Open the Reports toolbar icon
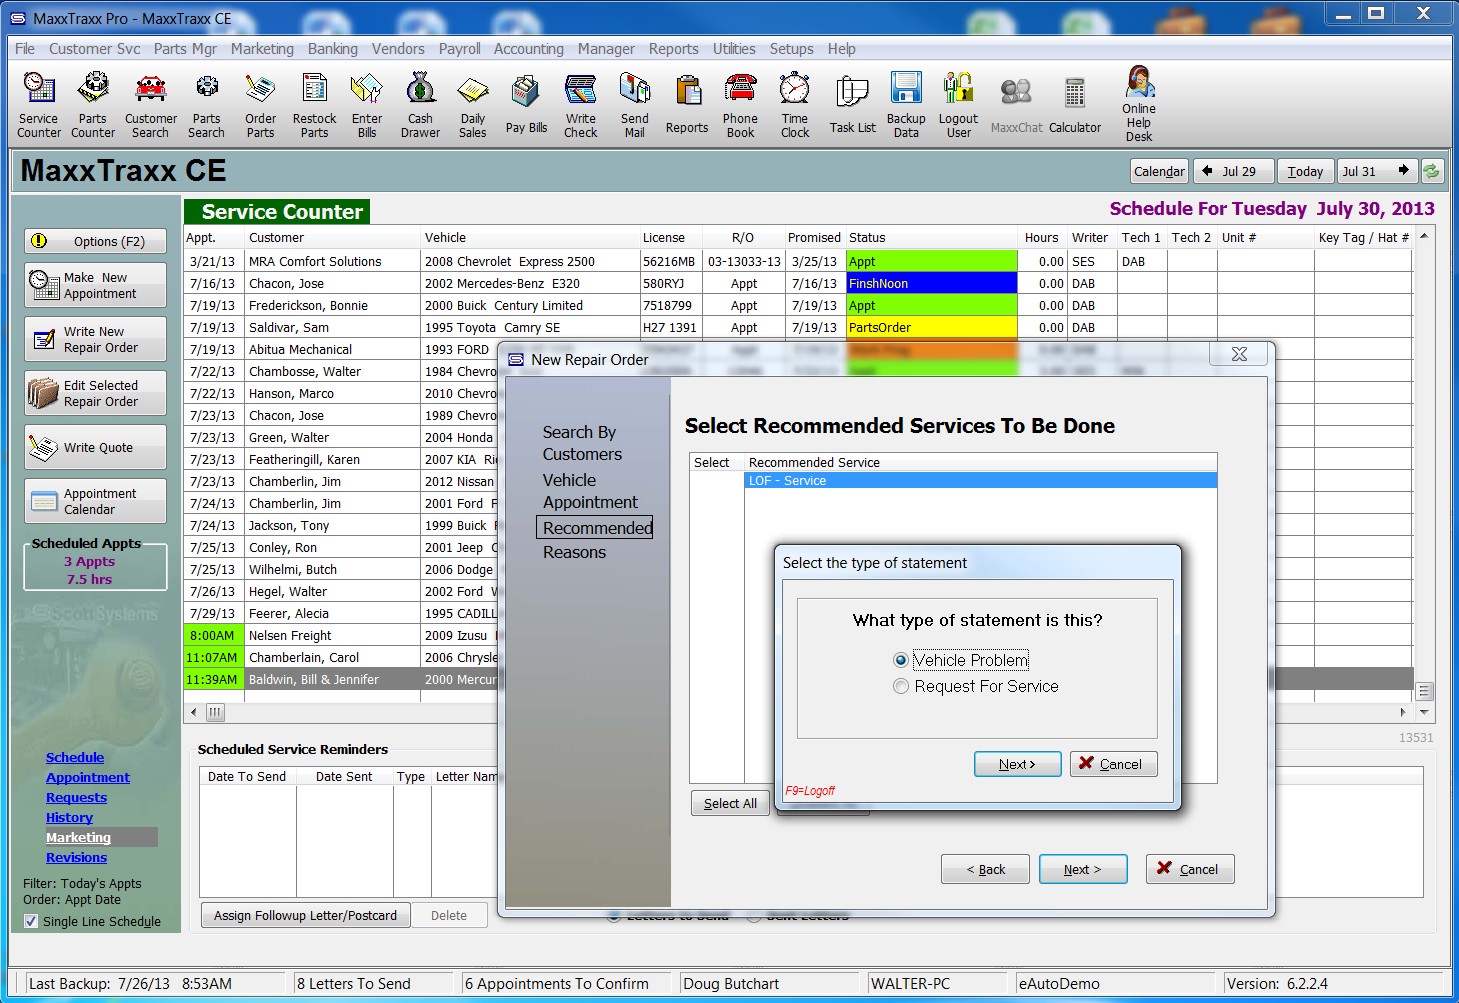The width and height of the screenshot is (1459, 1003). tap(687, 105)
